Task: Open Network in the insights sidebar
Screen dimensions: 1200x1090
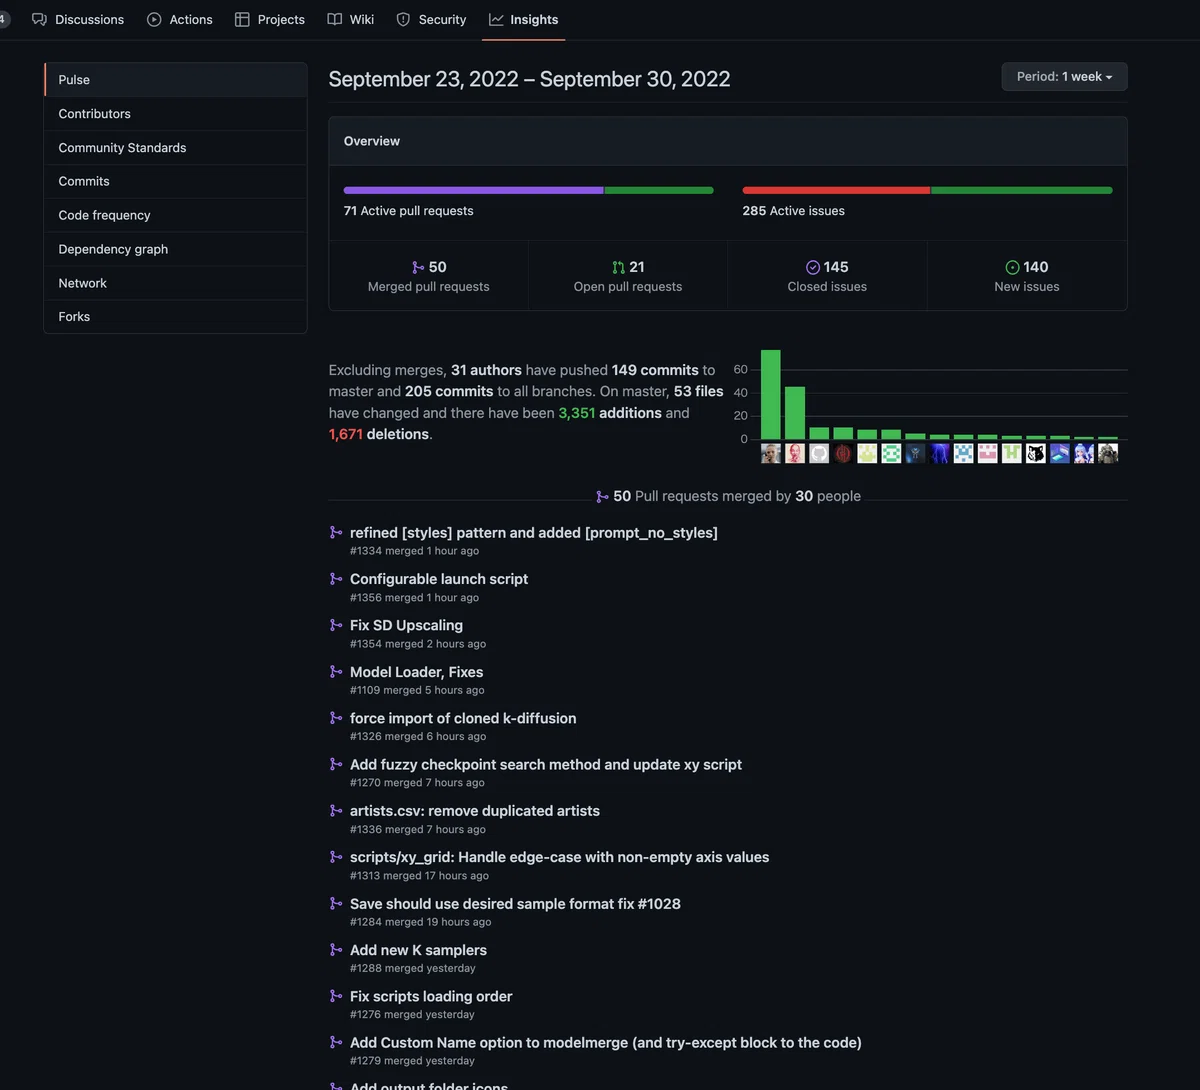Action: (x=175, y=283)
